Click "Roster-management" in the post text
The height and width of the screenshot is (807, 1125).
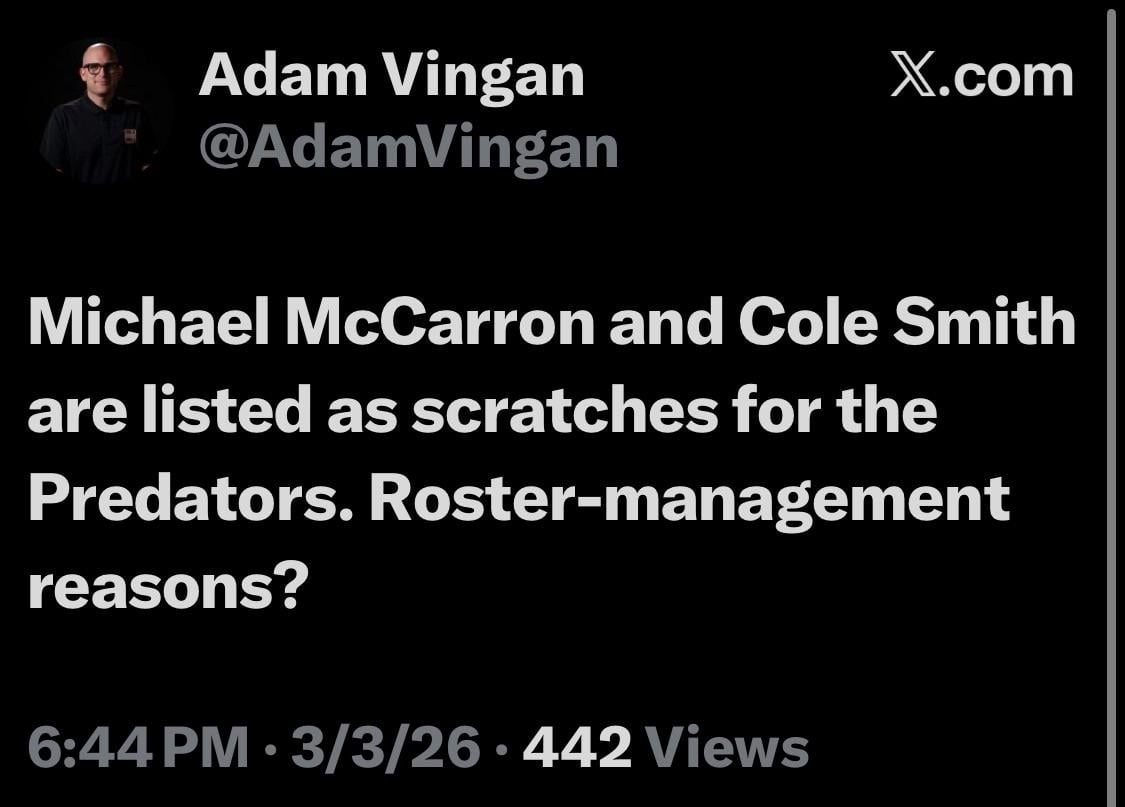[x=690, y=498]
